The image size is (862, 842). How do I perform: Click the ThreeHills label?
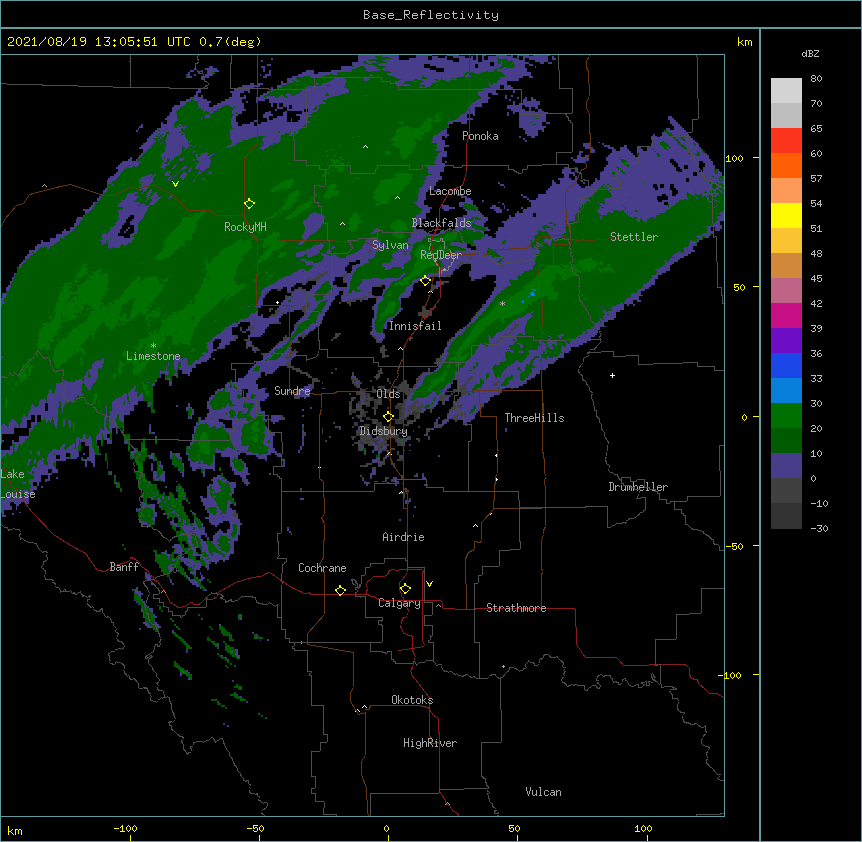[534, 418]
